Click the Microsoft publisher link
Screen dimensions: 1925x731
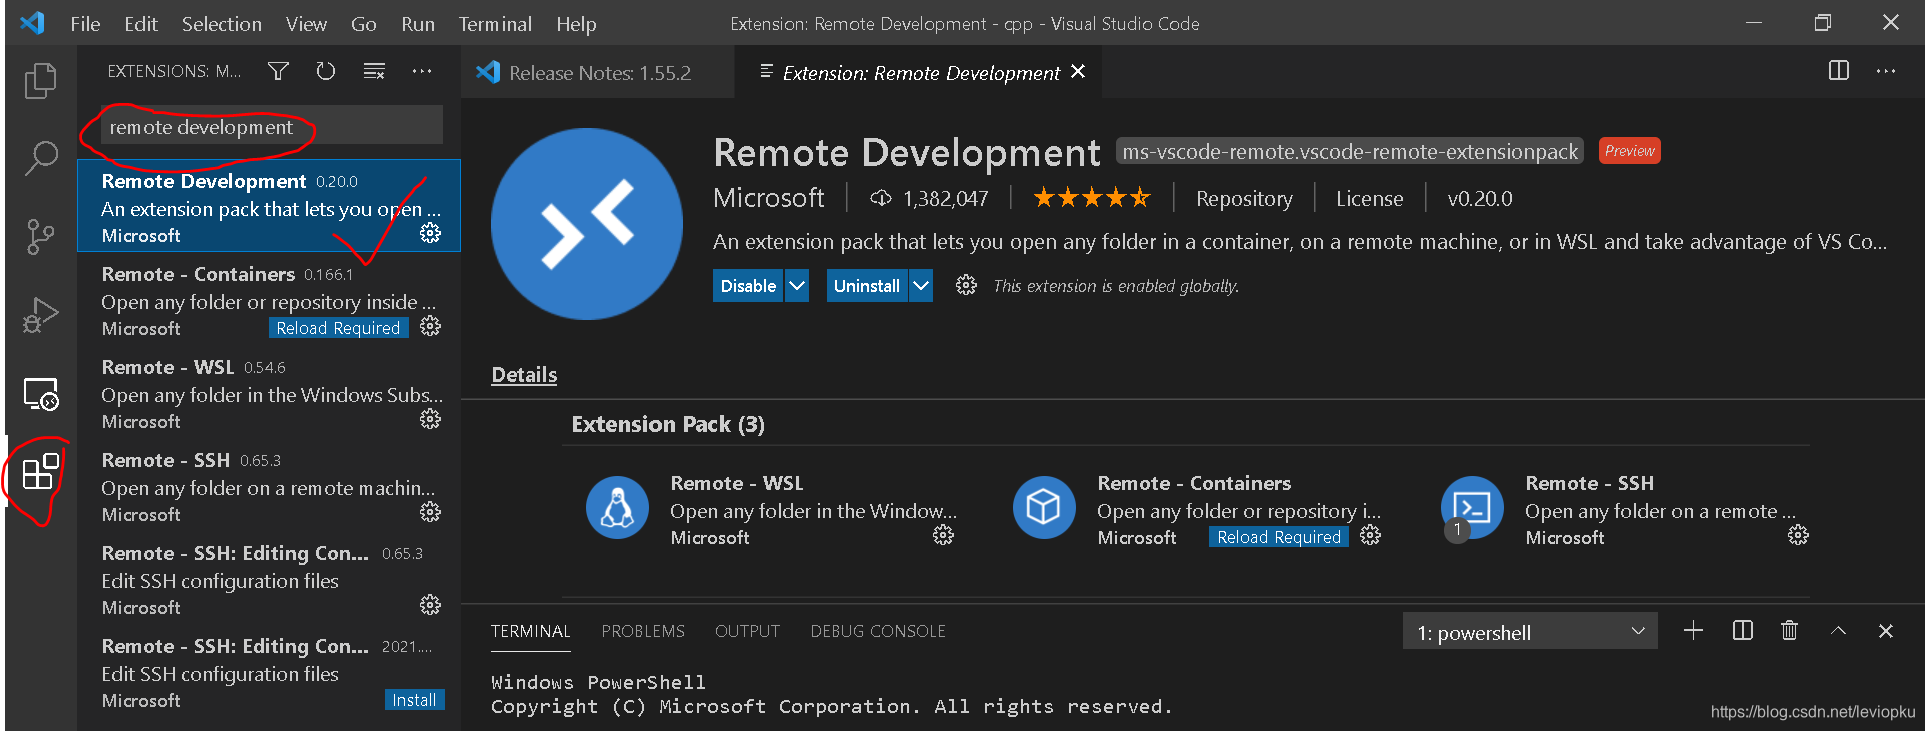click(x=769, y=198)
